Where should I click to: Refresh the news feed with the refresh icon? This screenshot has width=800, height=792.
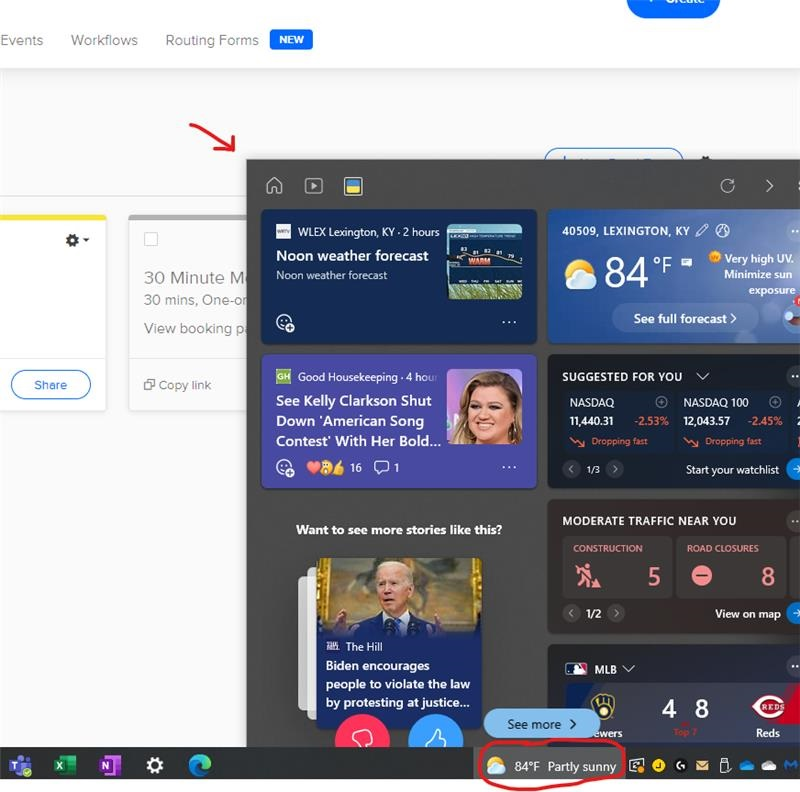728,186
